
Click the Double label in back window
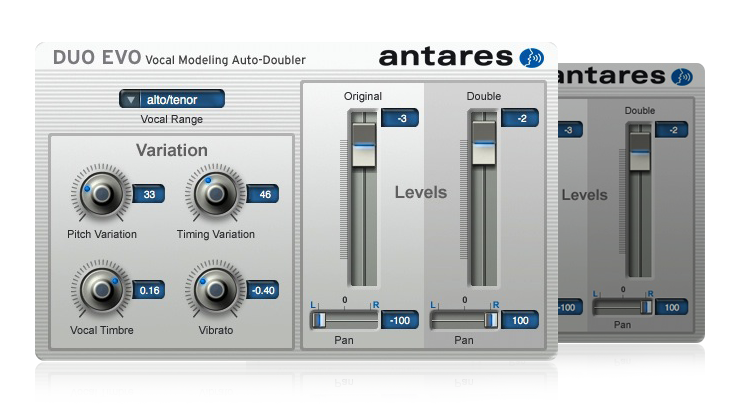pos(640,111)
